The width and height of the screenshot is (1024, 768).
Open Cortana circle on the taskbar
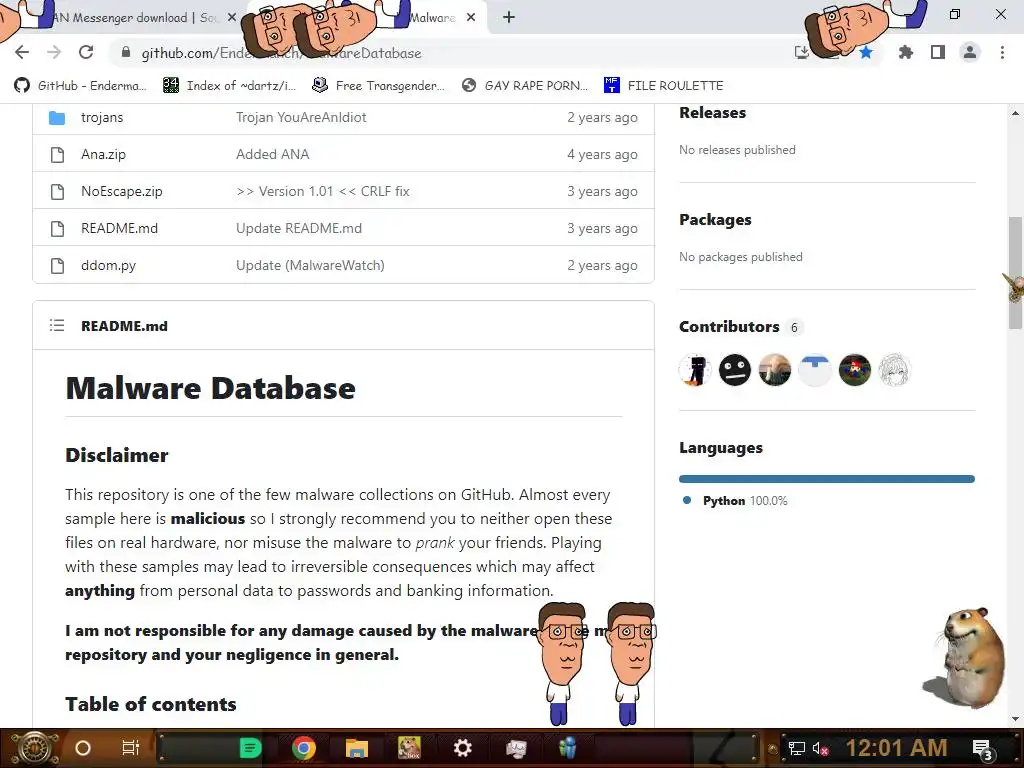(x=82, y=748)
